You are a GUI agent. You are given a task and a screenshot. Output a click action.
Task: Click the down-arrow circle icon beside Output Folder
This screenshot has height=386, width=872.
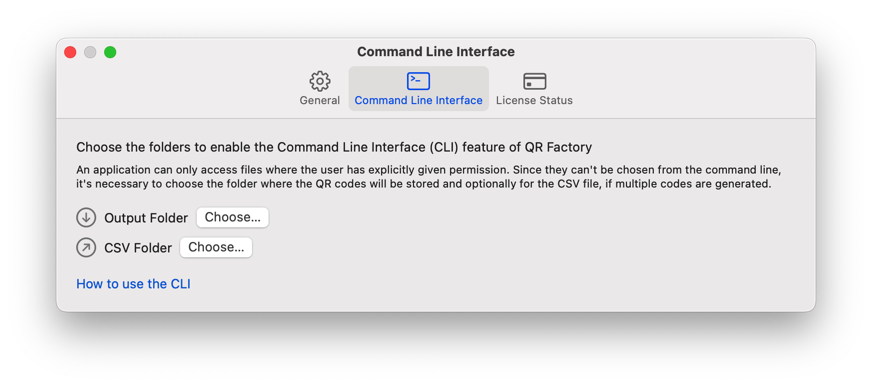pos(86,218)
